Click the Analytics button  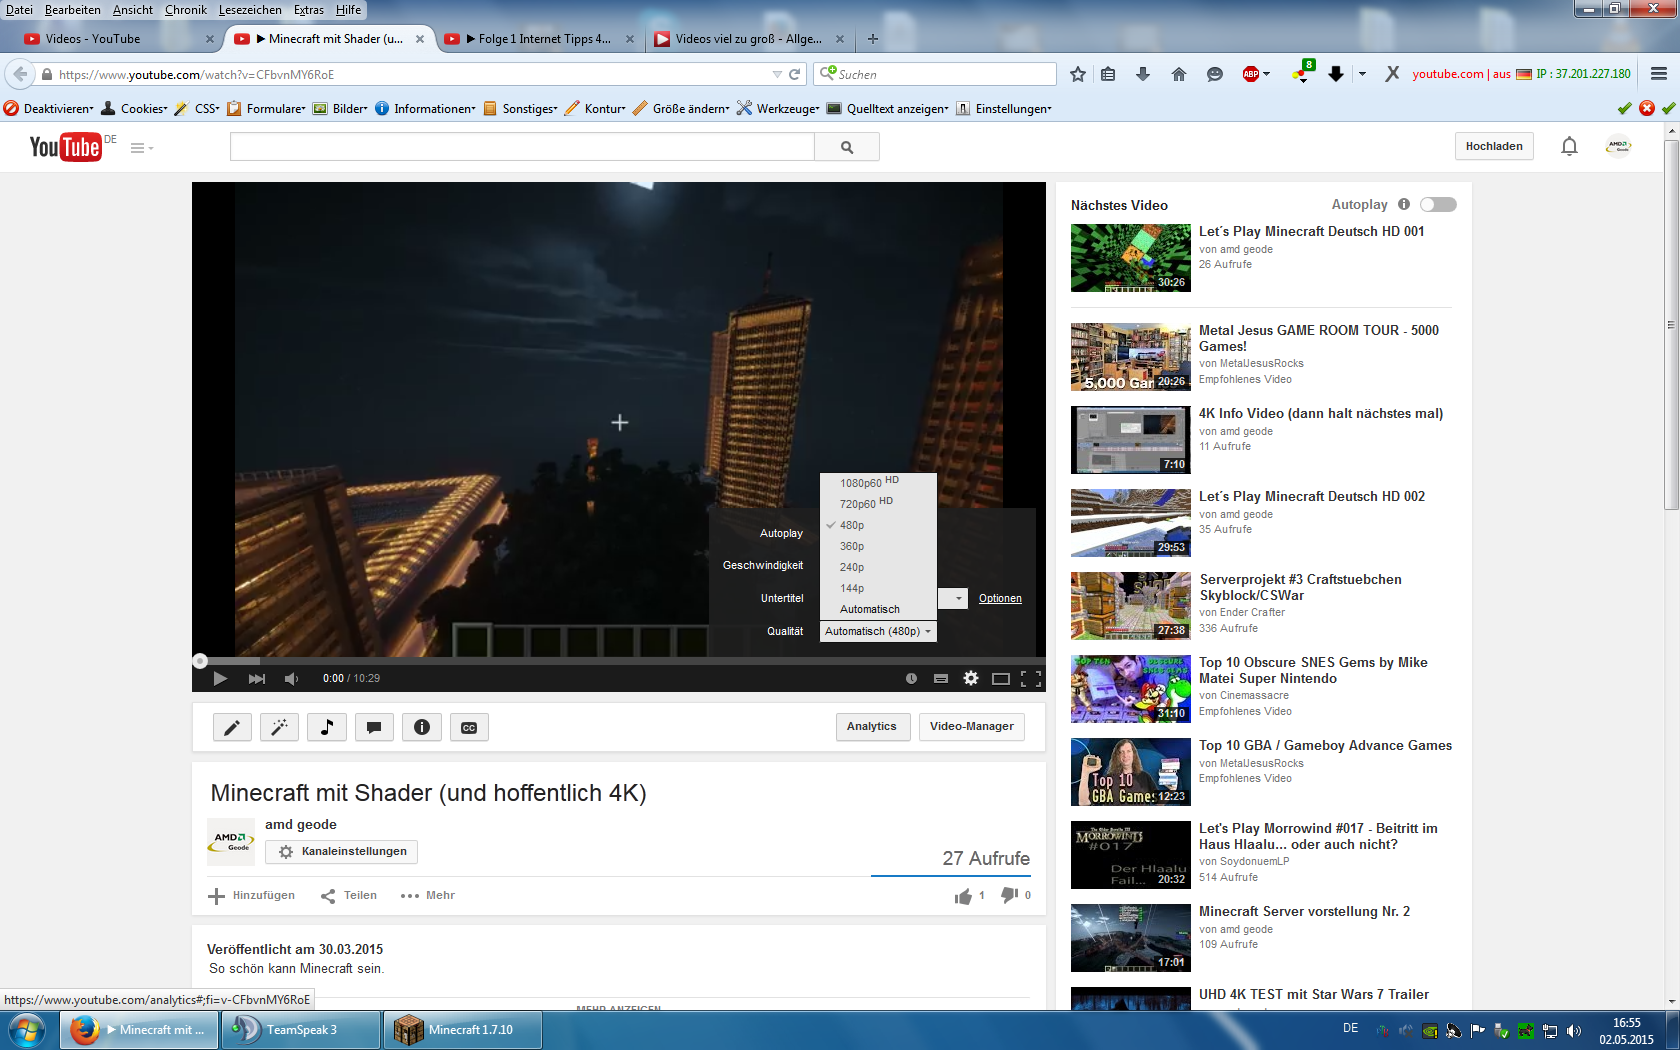point(871,727)
